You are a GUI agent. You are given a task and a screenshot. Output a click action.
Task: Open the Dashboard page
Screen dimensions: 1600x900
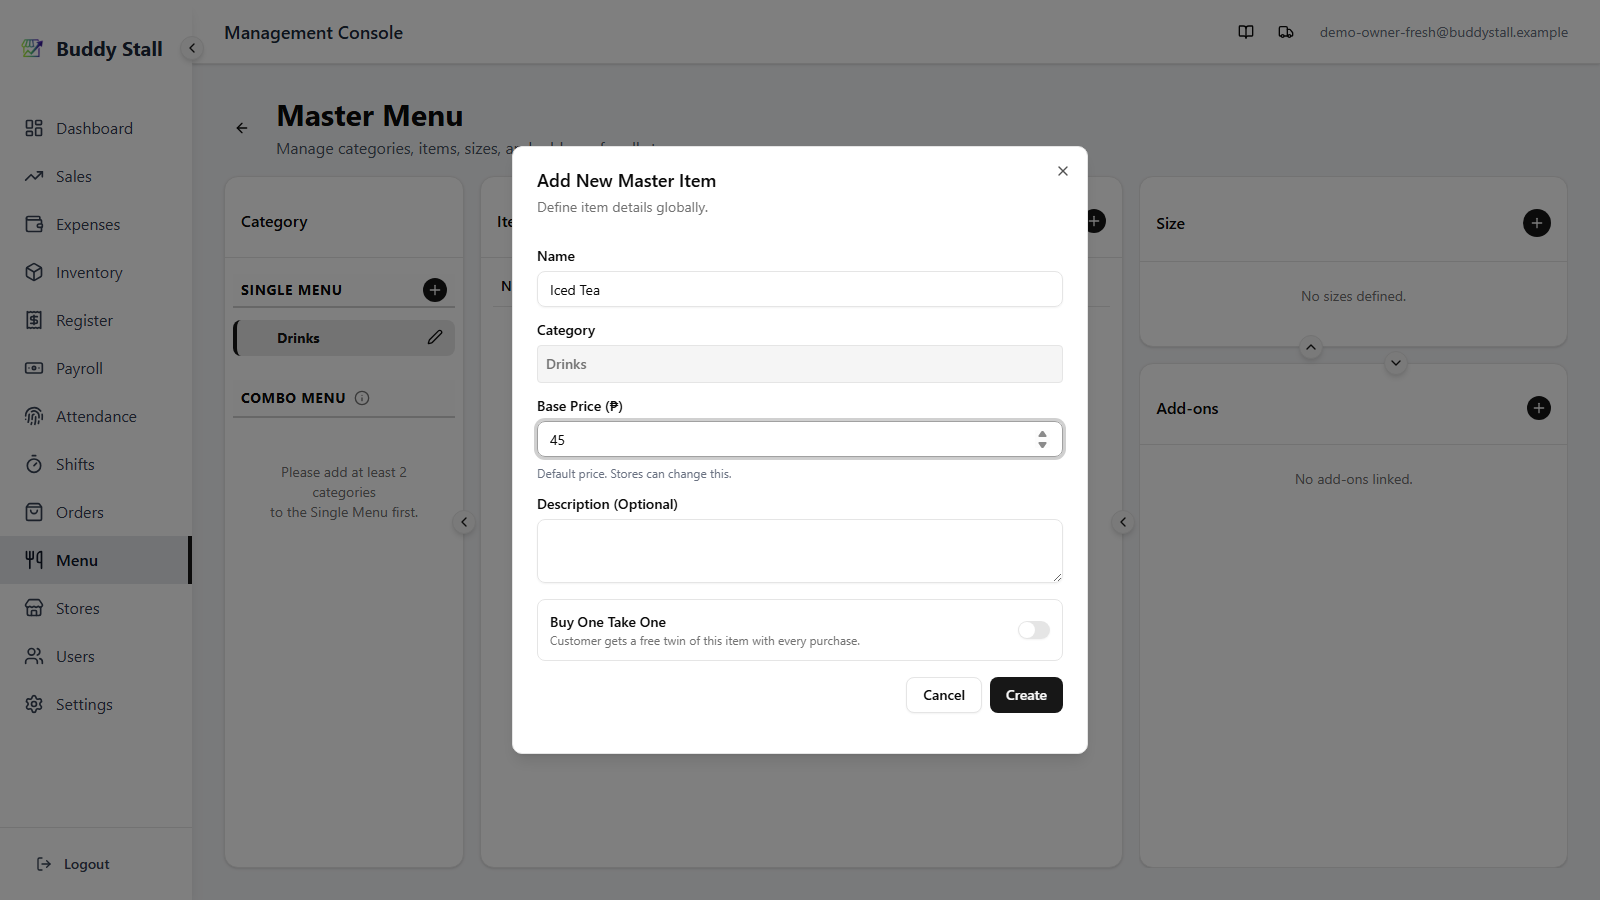click(x=94, y=128)
